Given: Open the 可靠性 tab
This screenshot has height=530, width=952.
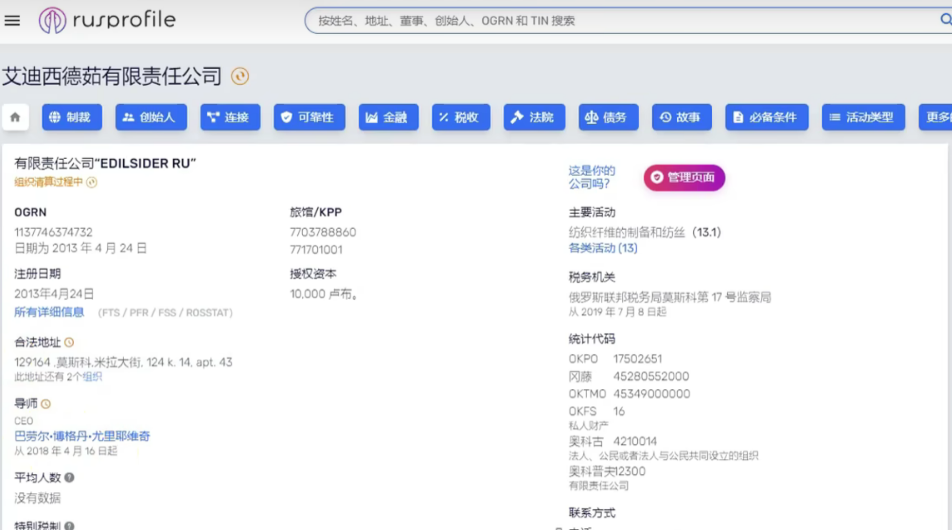Looking at the screenshot, I should tap(309, 117).
